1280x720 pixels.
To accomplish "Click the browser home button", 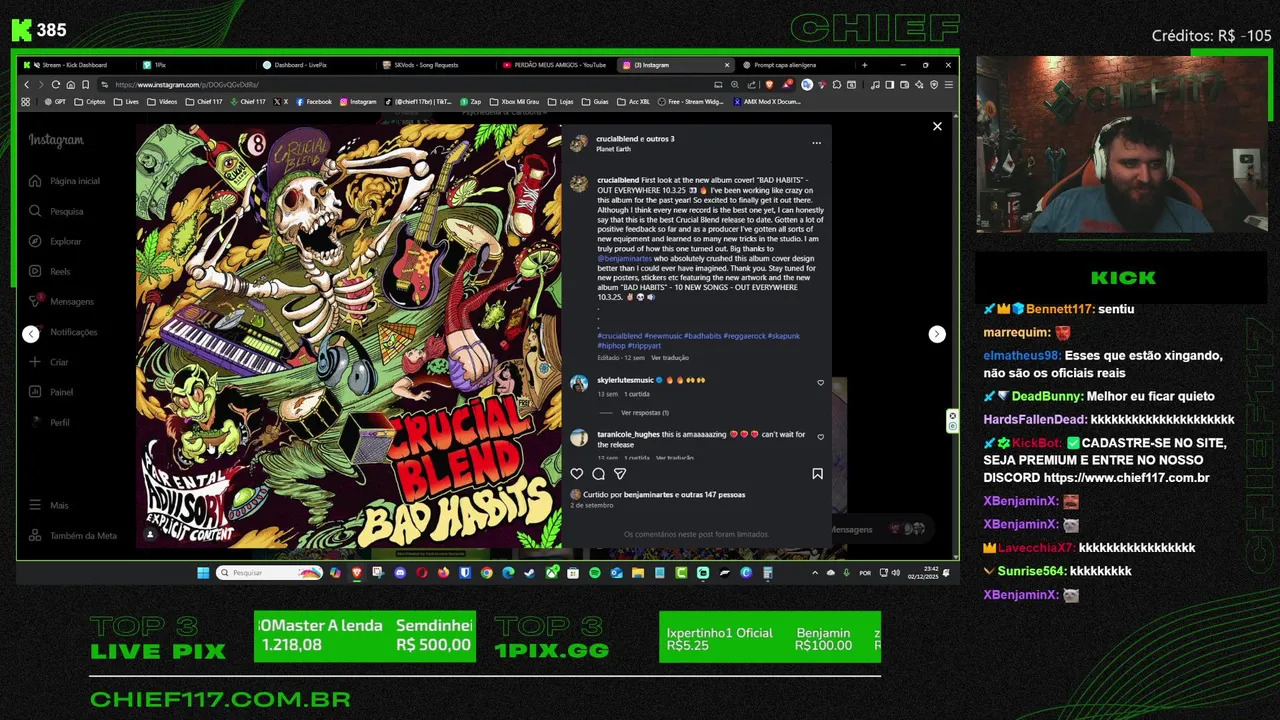I will click(x=71, y=85).
